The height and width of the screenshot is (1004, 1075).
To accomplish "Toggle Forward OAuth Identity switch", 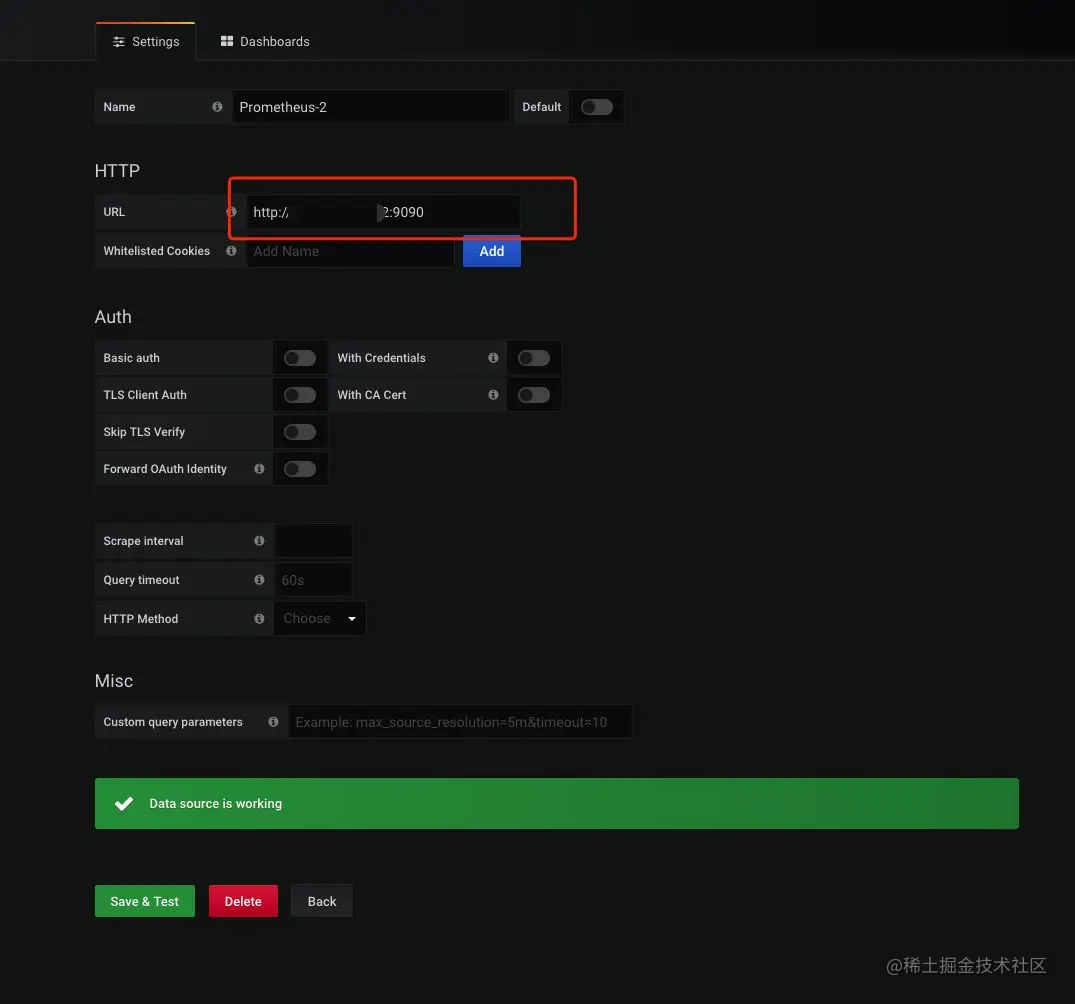I will point(300,469).
